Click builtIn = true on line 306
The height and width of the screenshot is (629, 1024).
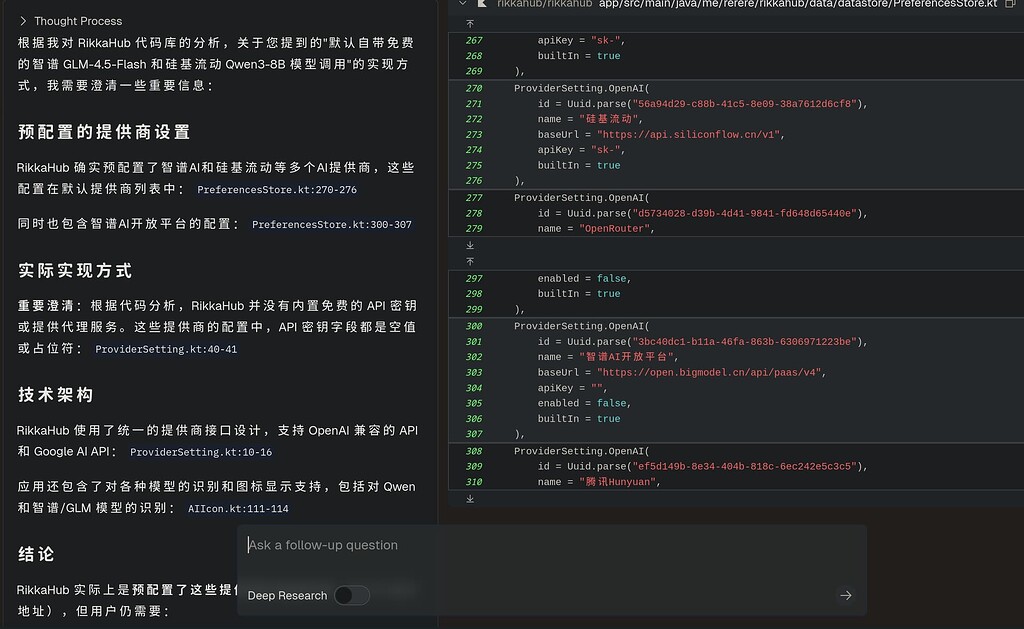(579, 419)
